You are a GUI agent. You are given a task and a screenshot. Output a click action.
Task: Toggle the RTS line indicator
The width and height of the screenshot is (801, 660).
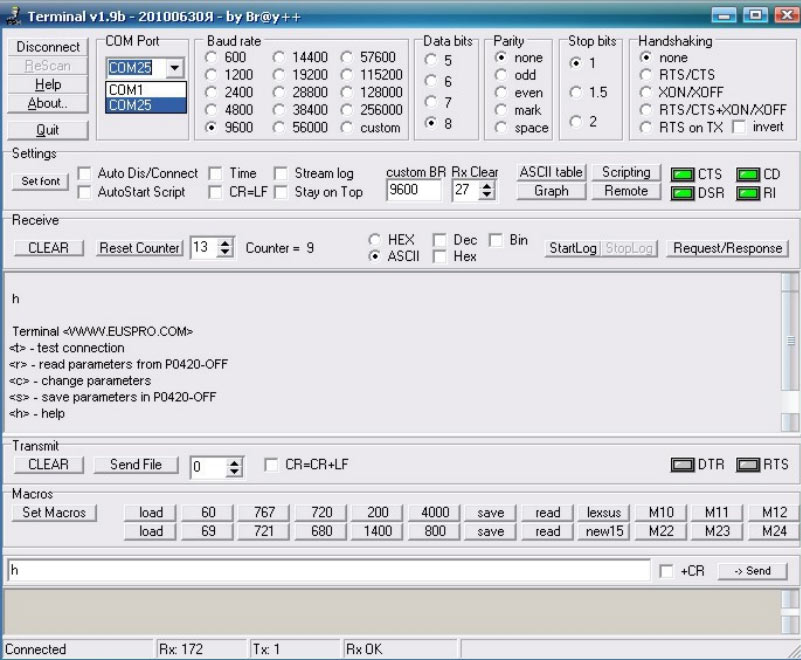tap(748, 465)
